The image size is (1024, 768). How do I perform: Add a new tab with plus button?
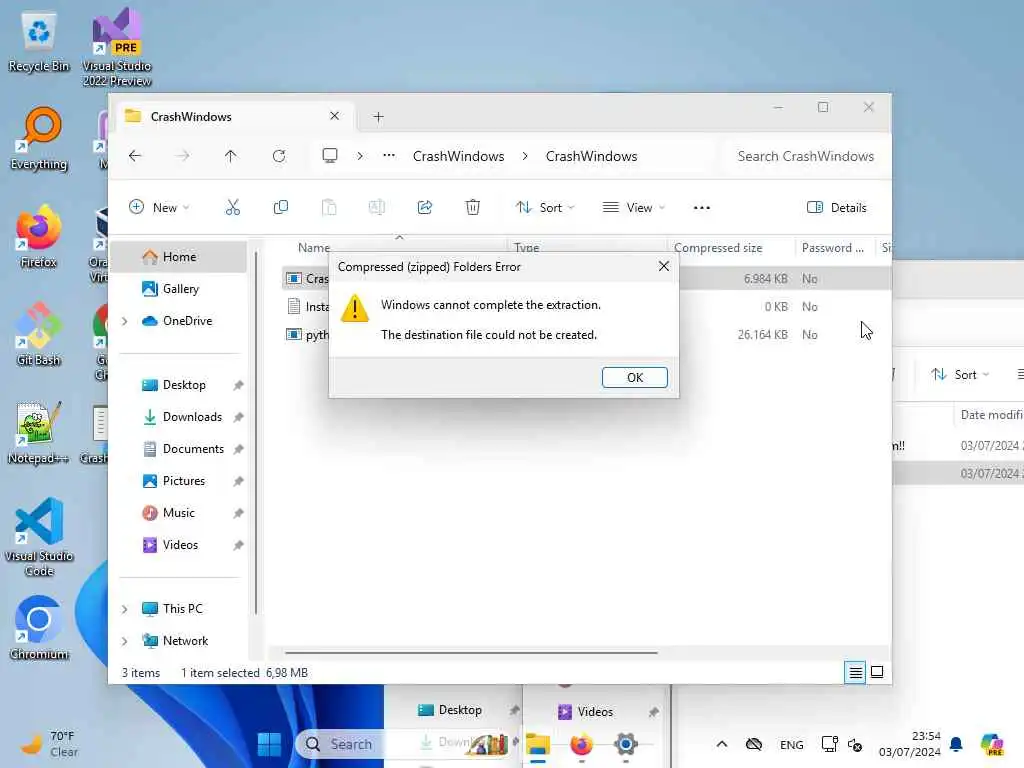pos(378,117)
